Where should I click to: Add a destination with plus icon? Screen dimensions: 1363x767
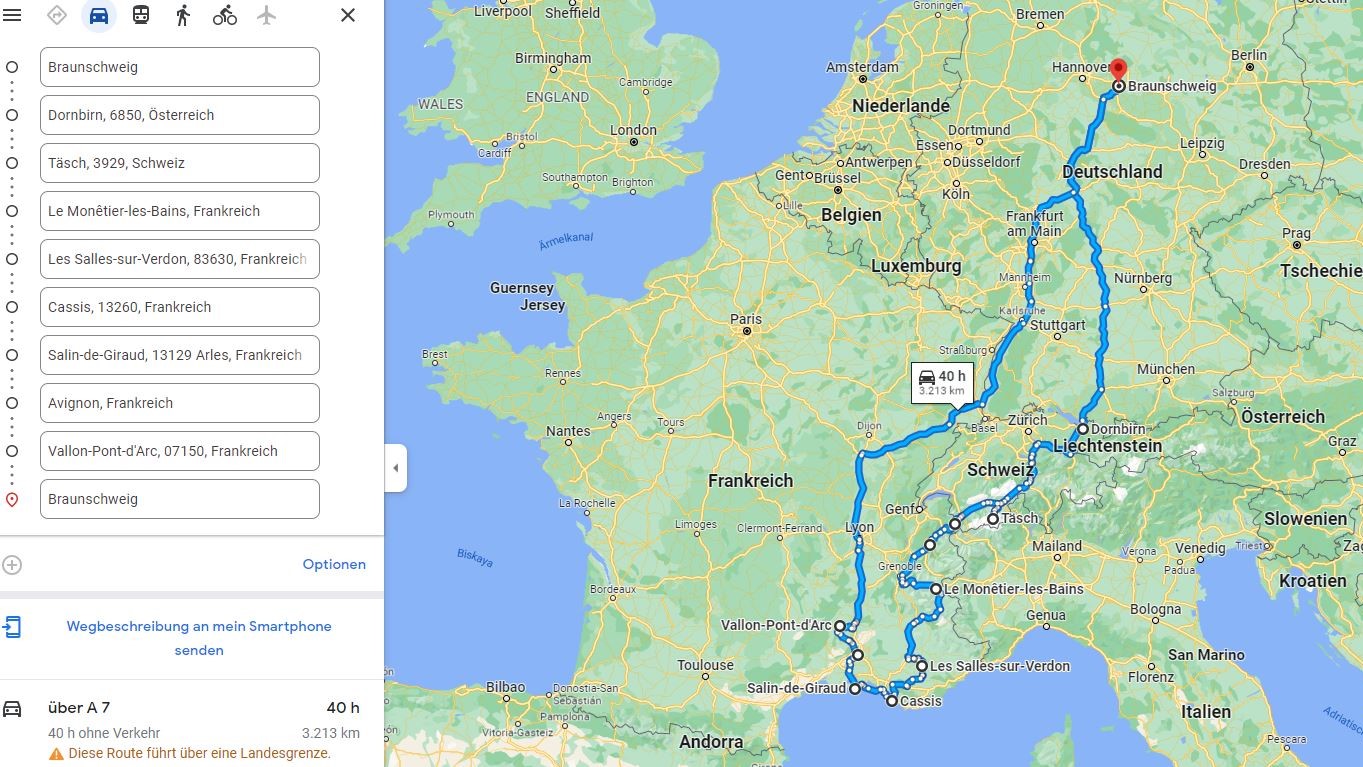tap(12, 565)
